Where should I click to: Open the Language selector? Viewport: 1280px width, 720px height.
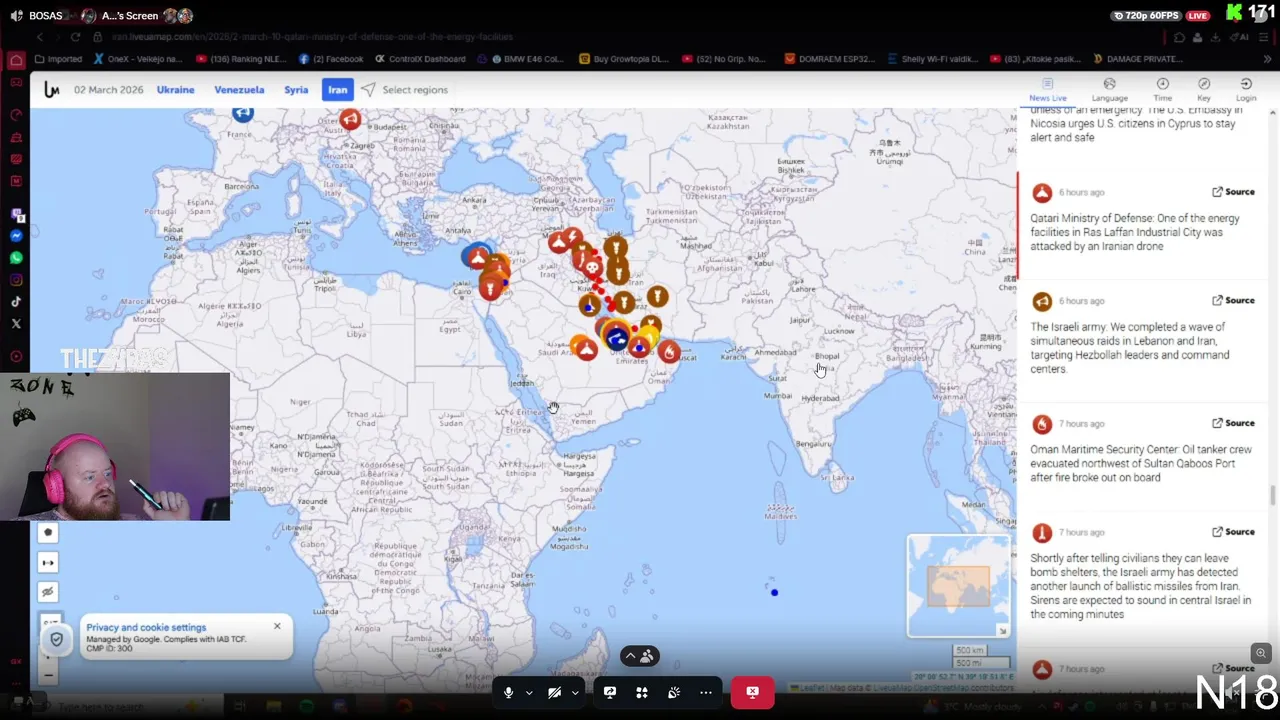[x=1109, y=90]
